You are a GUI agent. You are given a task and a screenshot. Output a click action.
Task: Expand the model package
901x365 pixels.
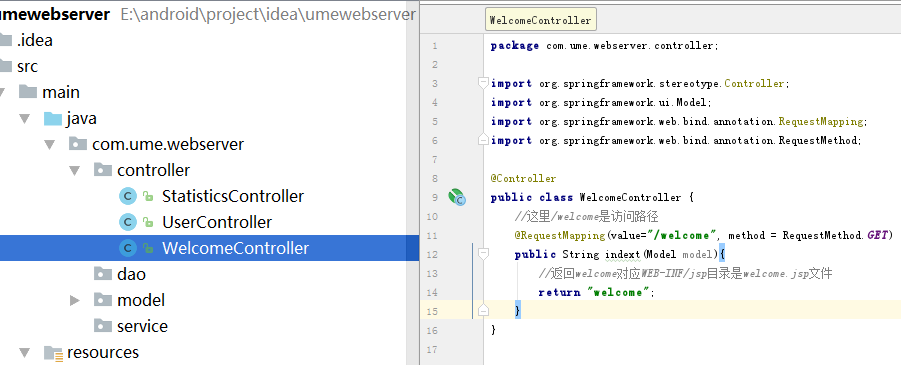pyautogui.click(x=75, y=300)
